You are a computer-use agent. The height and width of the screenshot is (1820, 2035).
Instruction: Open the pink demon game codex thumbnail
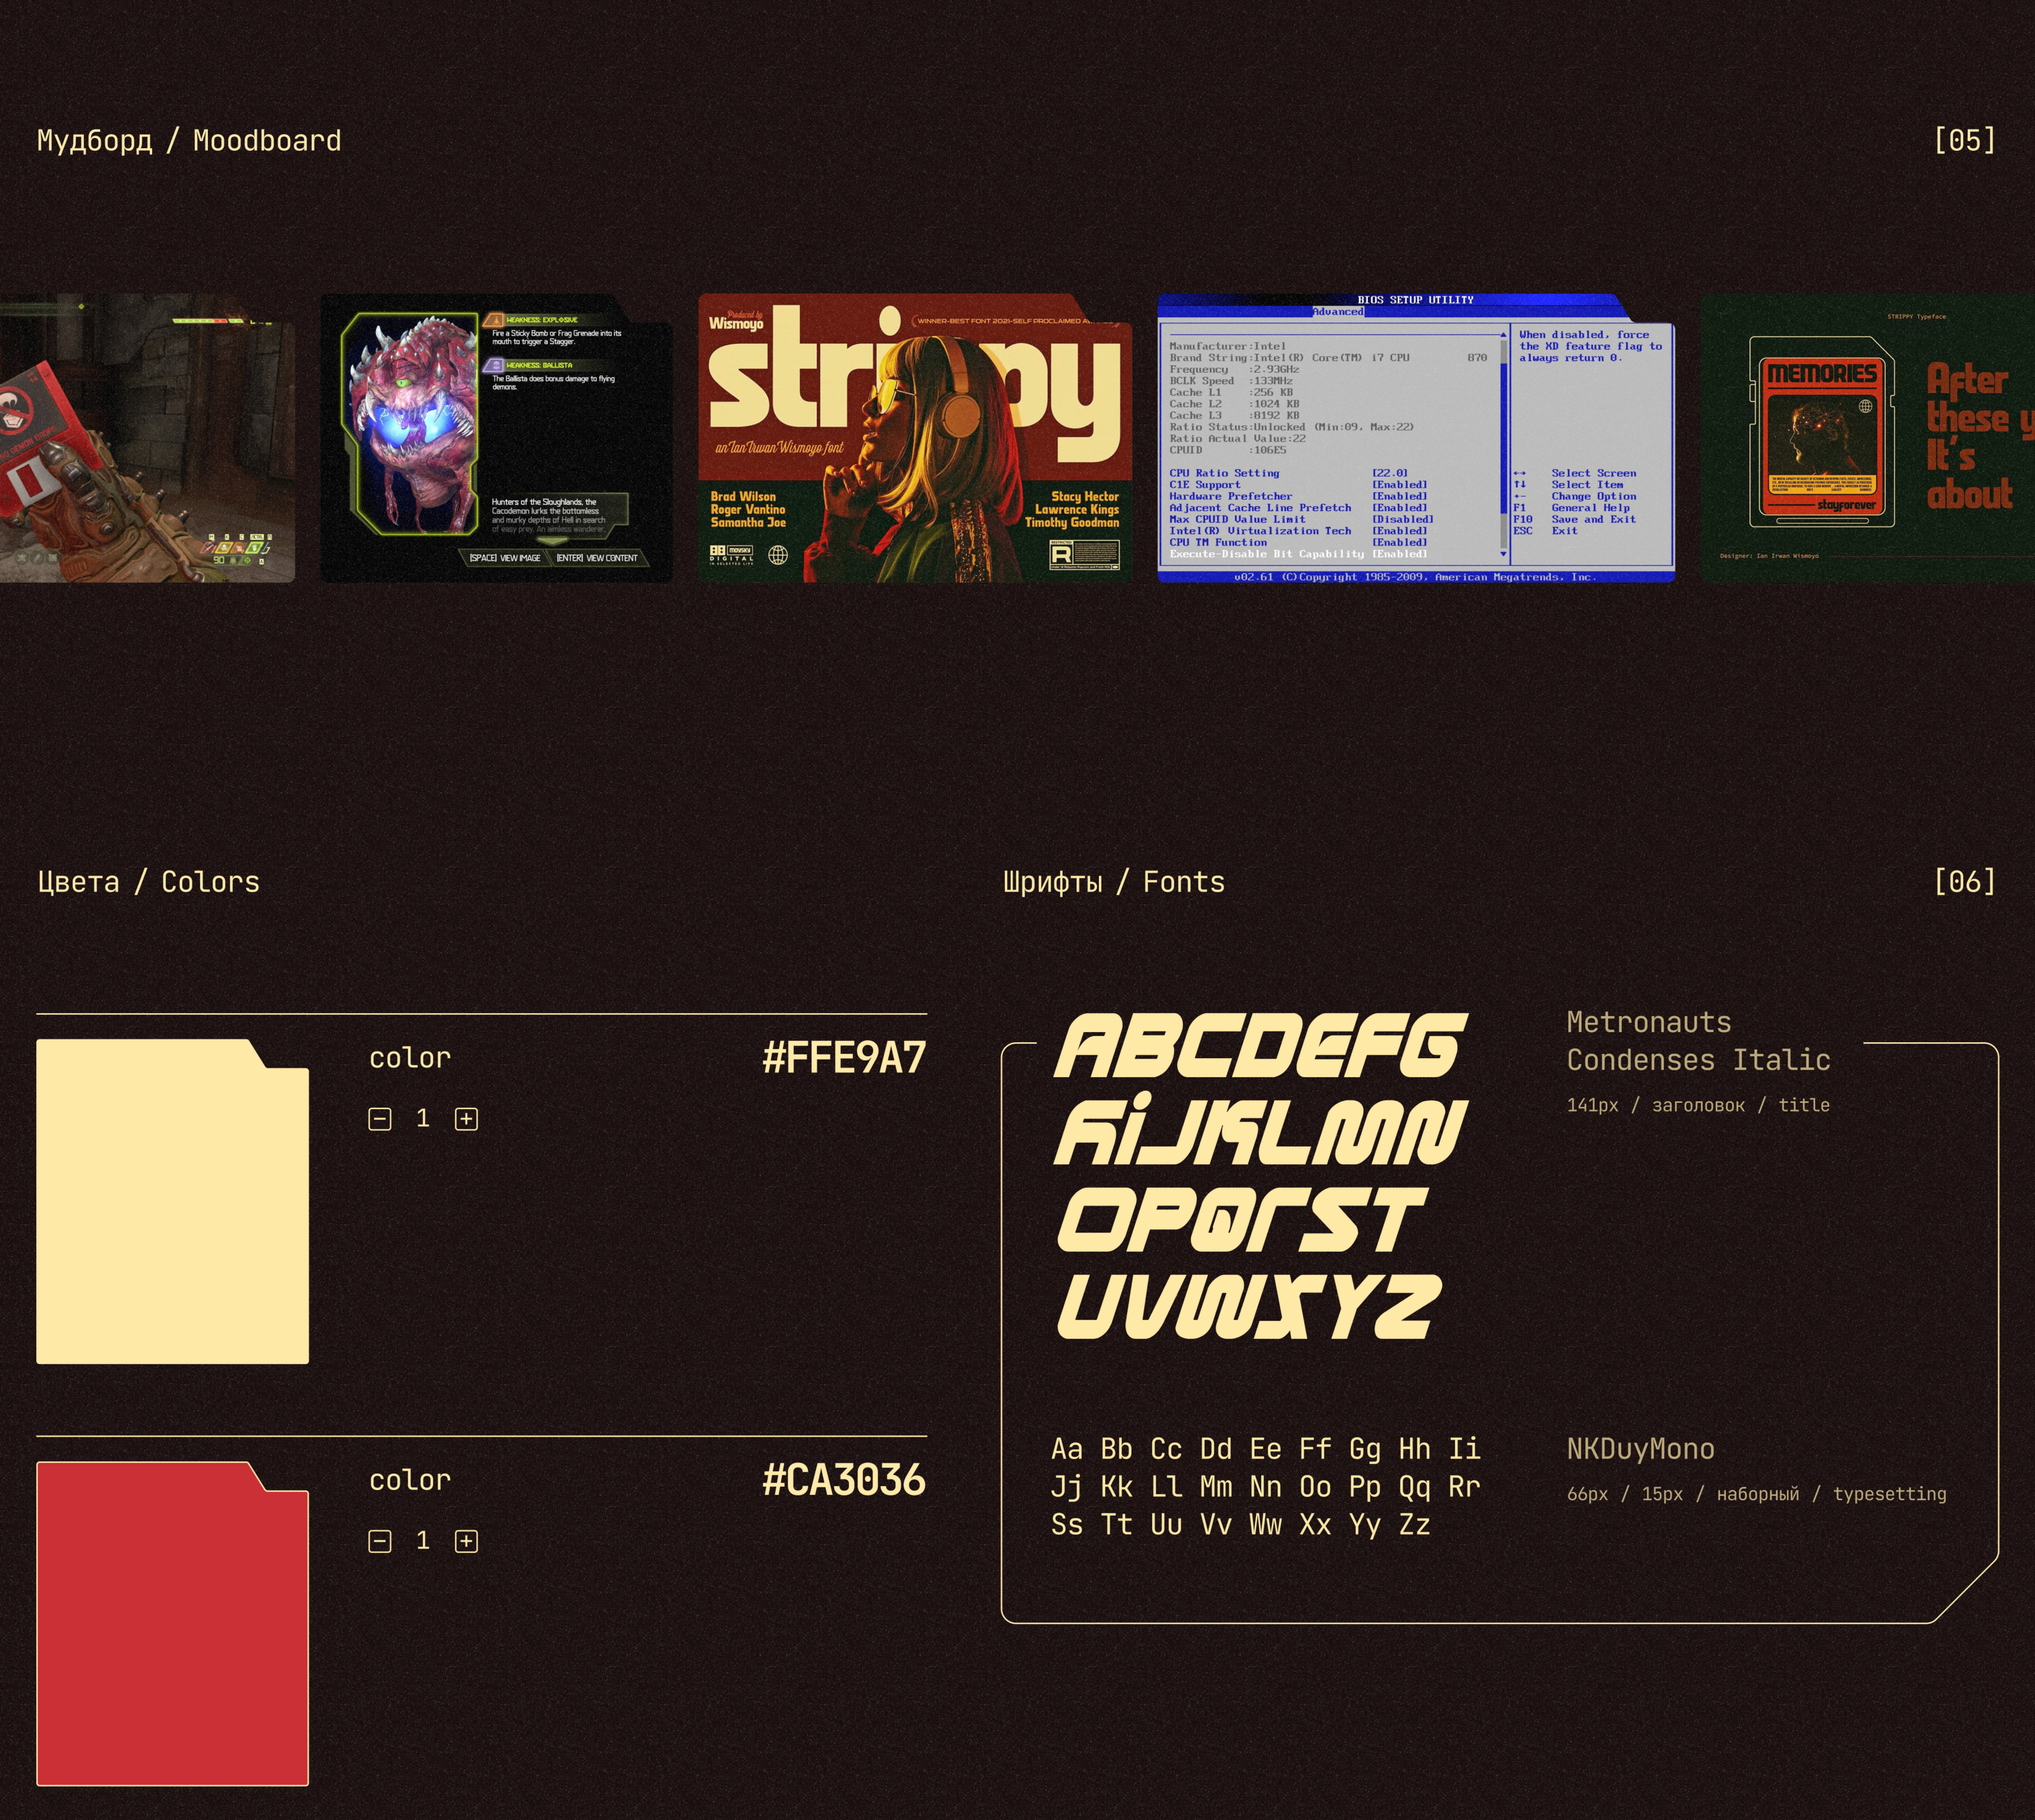(496, 438)
